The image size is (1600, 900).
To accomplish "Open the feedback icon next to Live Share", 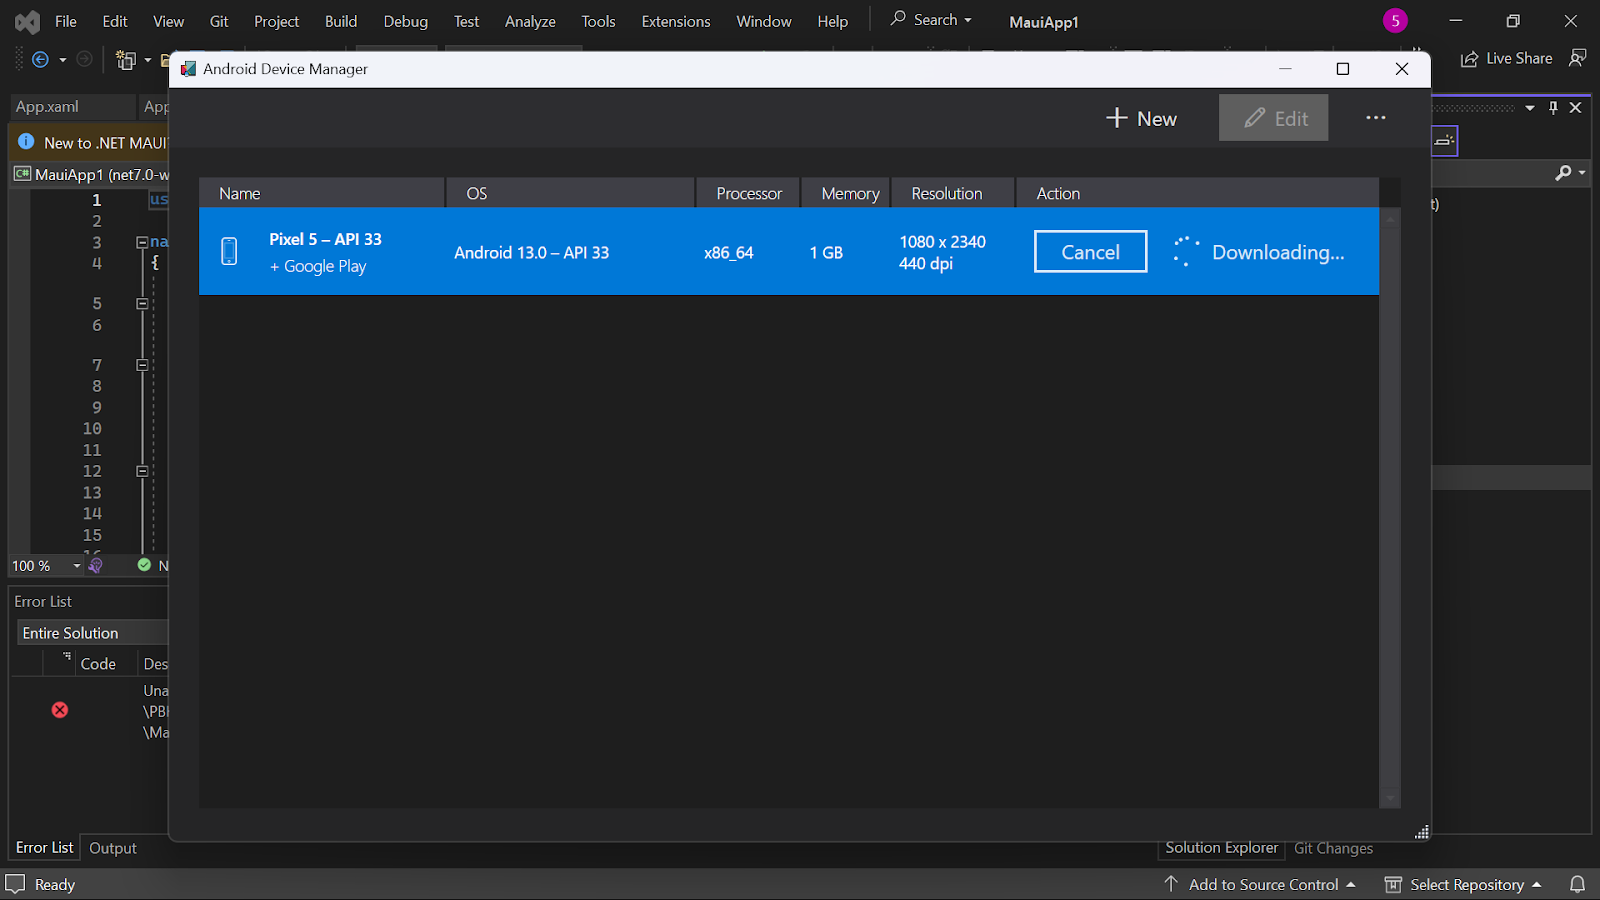I will tap(1578, 58).
